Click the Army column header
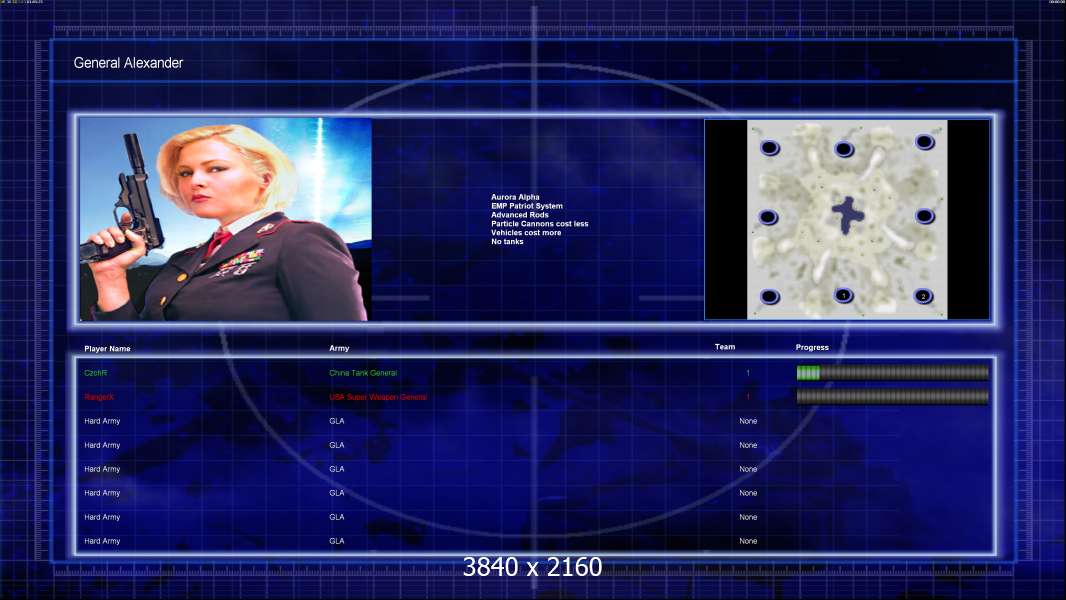 tap(339, 348)
